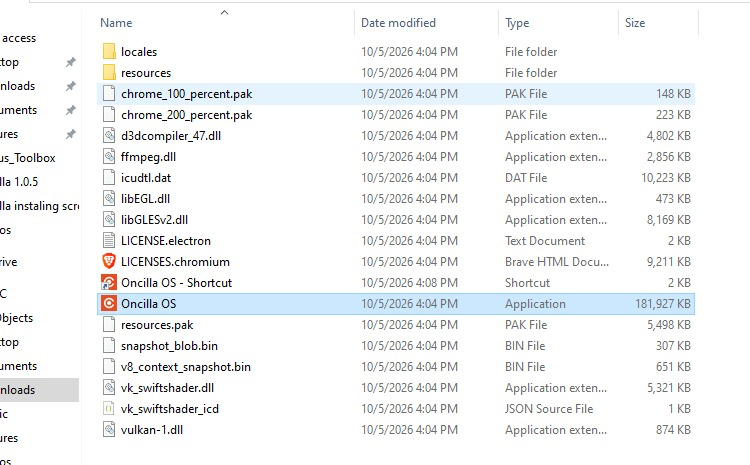
Task: Click the resources folder name
Action: [x=146, y=73]
